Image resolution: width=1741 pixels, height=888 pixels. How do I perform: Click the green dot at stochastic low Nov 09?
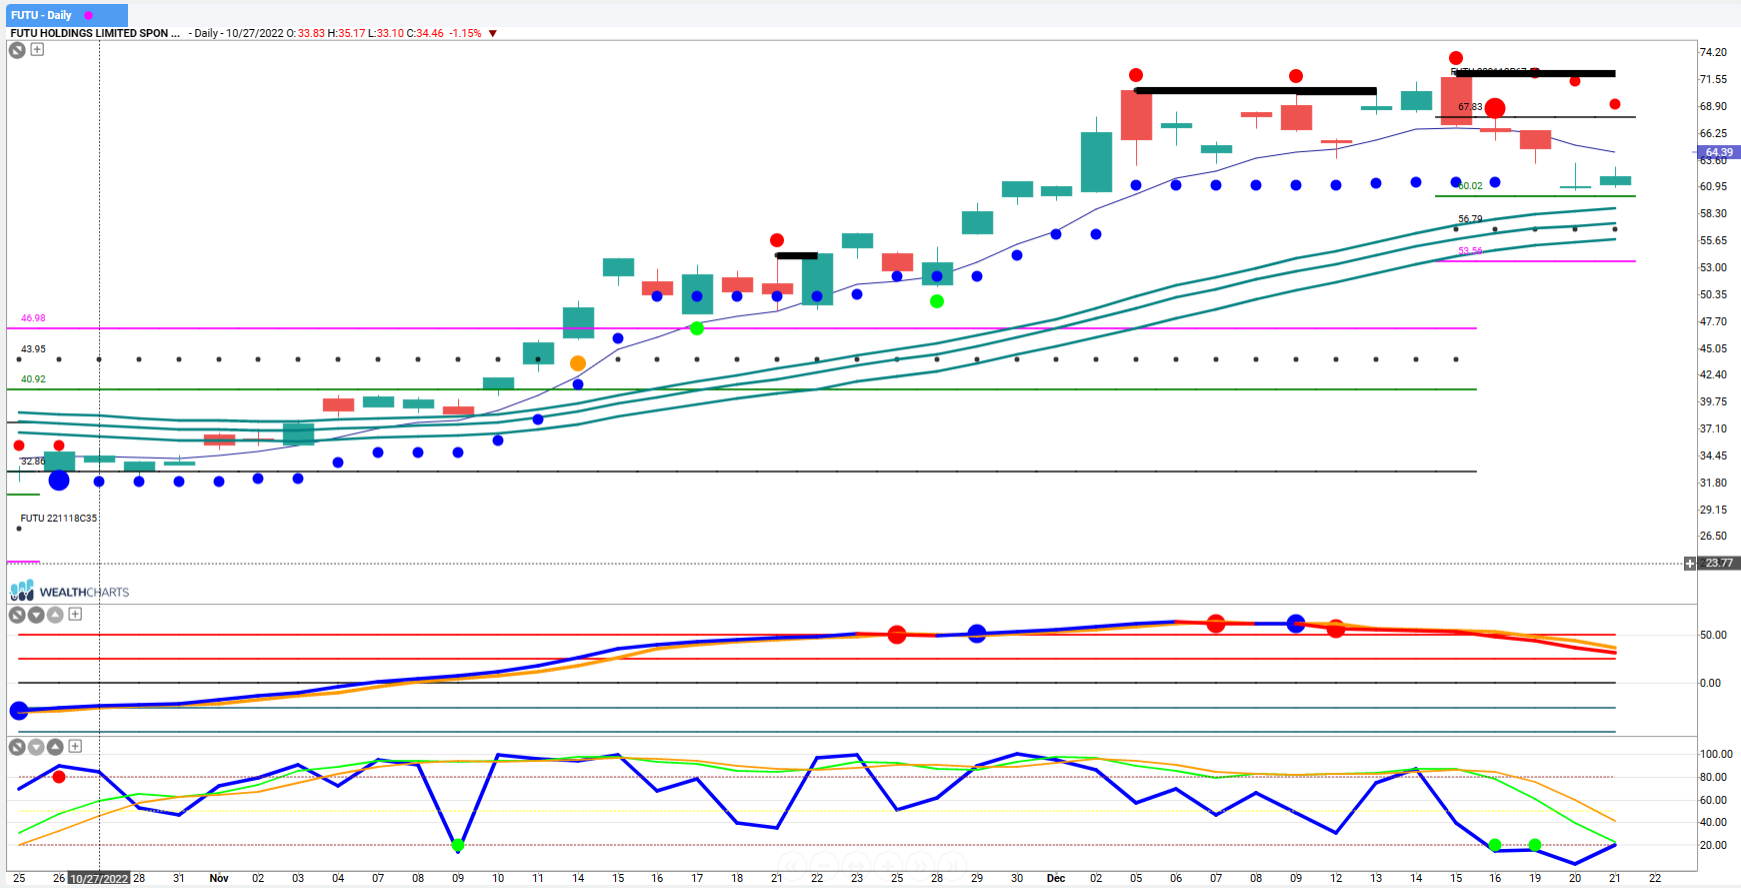click(x=458, y=846)
